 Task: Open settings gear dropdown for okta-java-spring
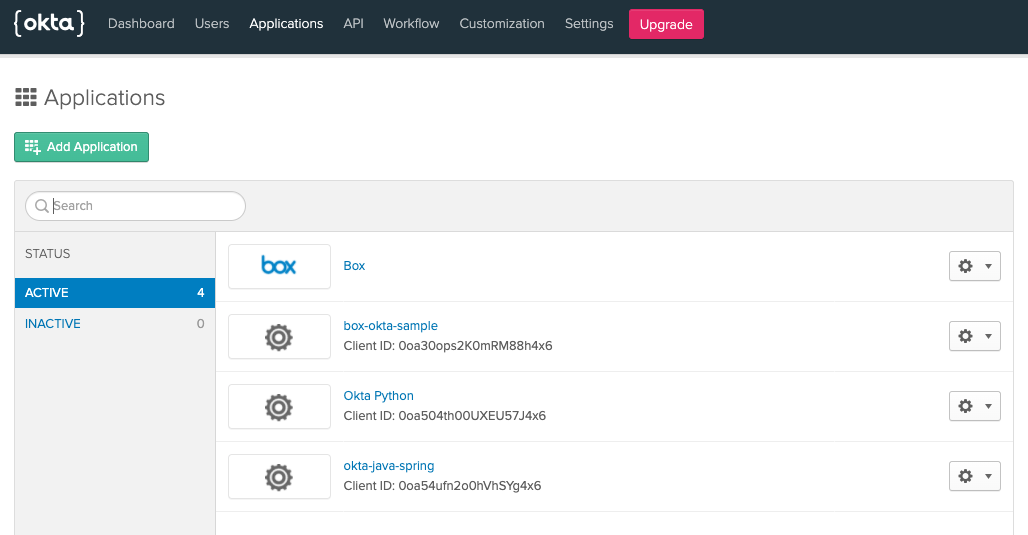coord(974,476)
